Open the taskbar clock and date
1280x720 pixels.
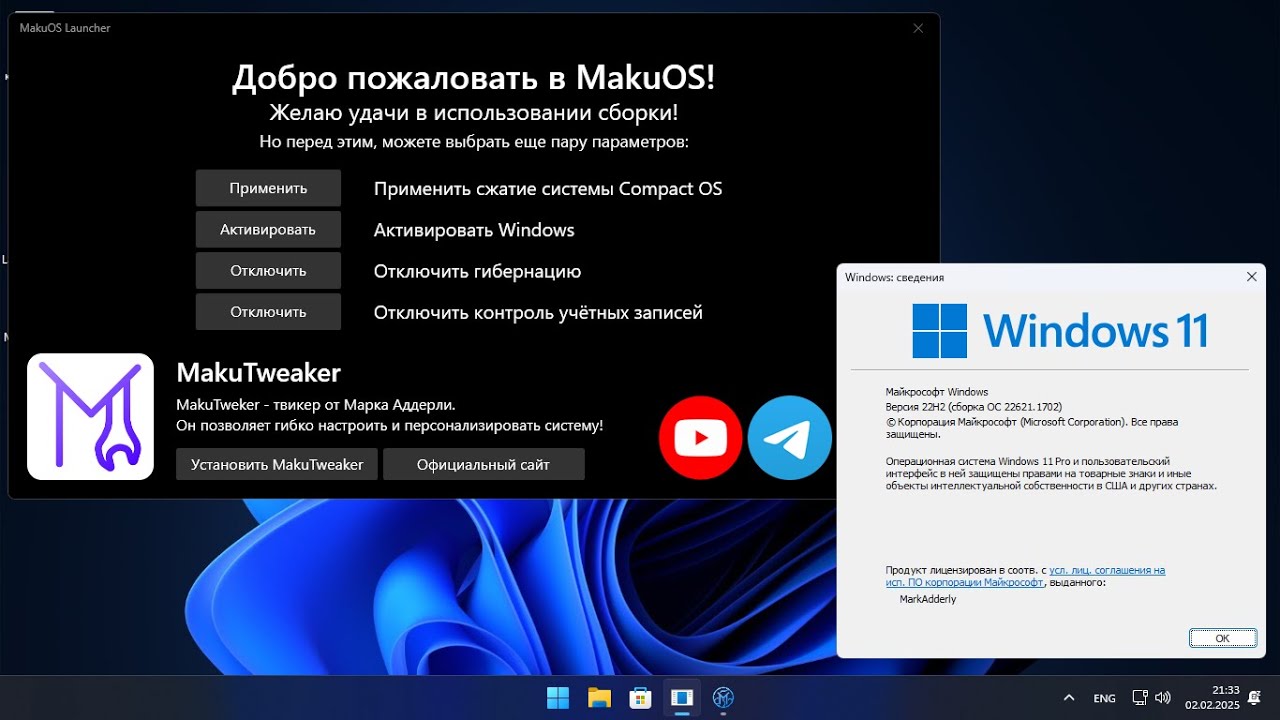tap(1212, 698)
